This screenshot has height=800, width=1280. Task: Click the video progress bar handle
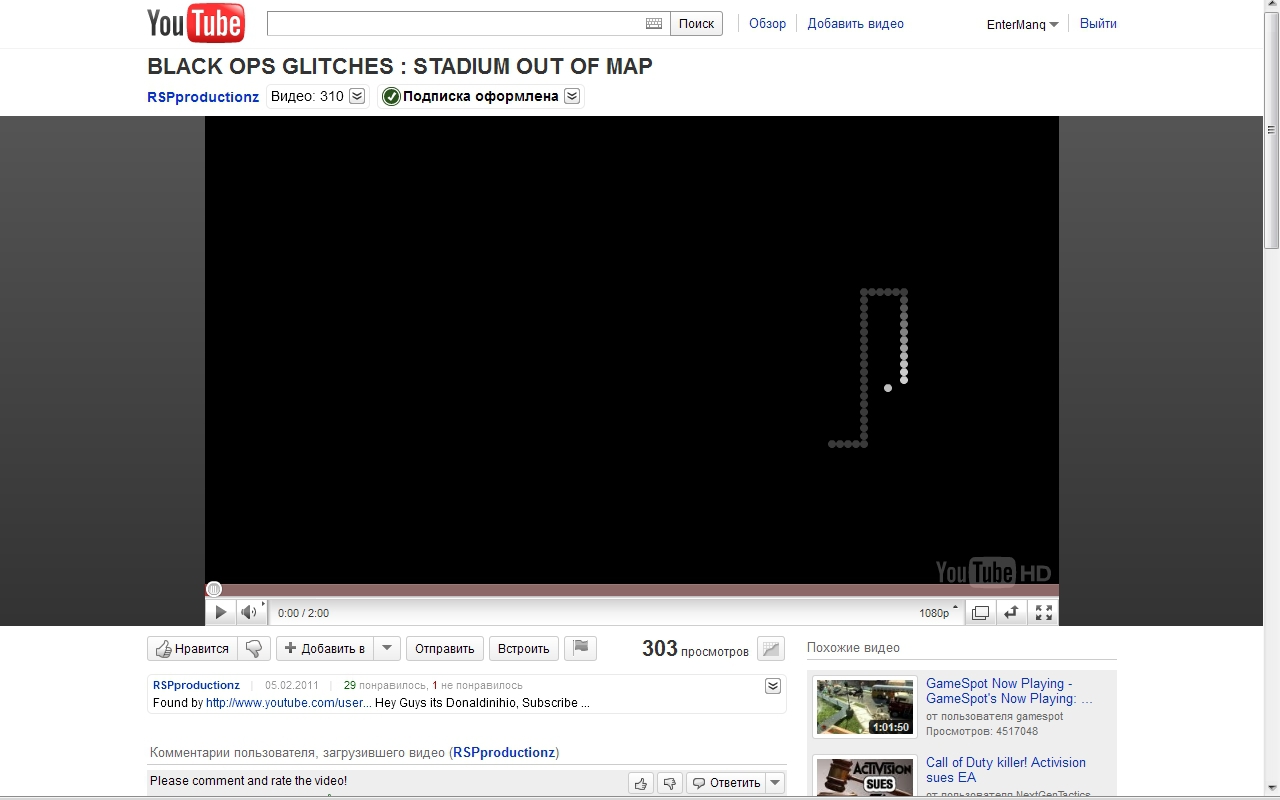(214, 590)
